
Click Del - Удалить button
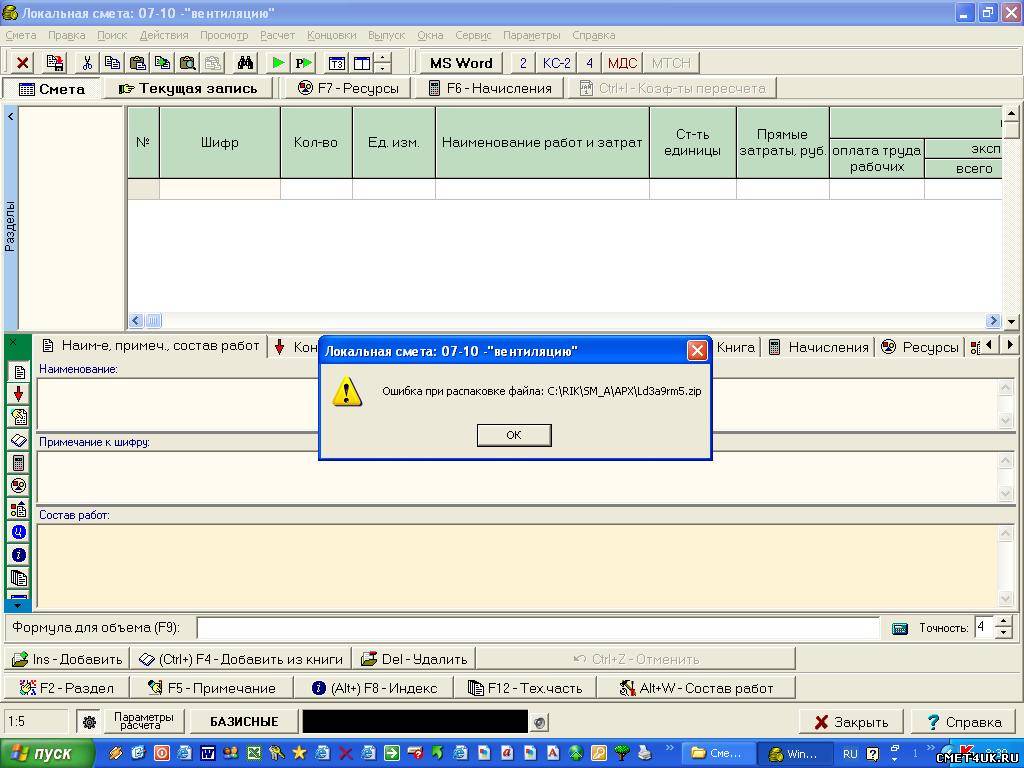[414, 659]
